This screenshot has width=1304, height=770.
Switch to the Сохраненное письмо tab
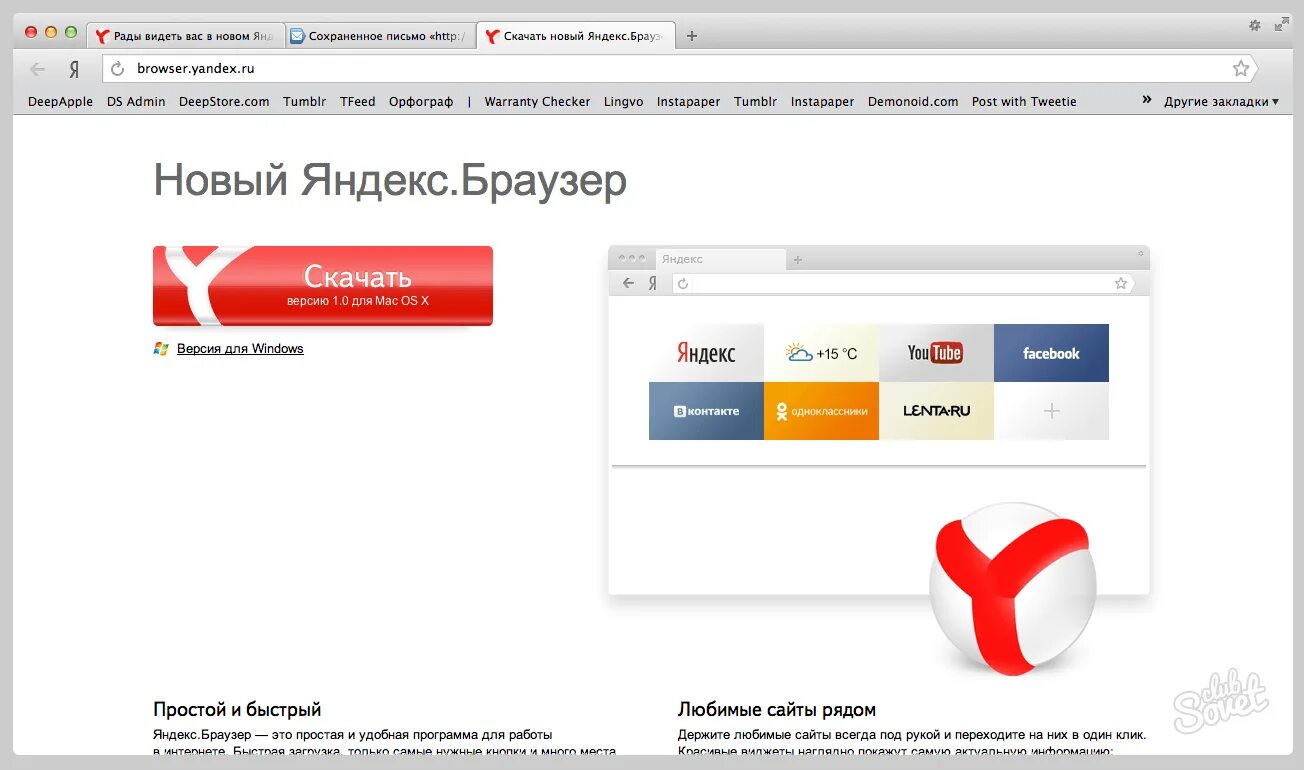coord(380,36)
